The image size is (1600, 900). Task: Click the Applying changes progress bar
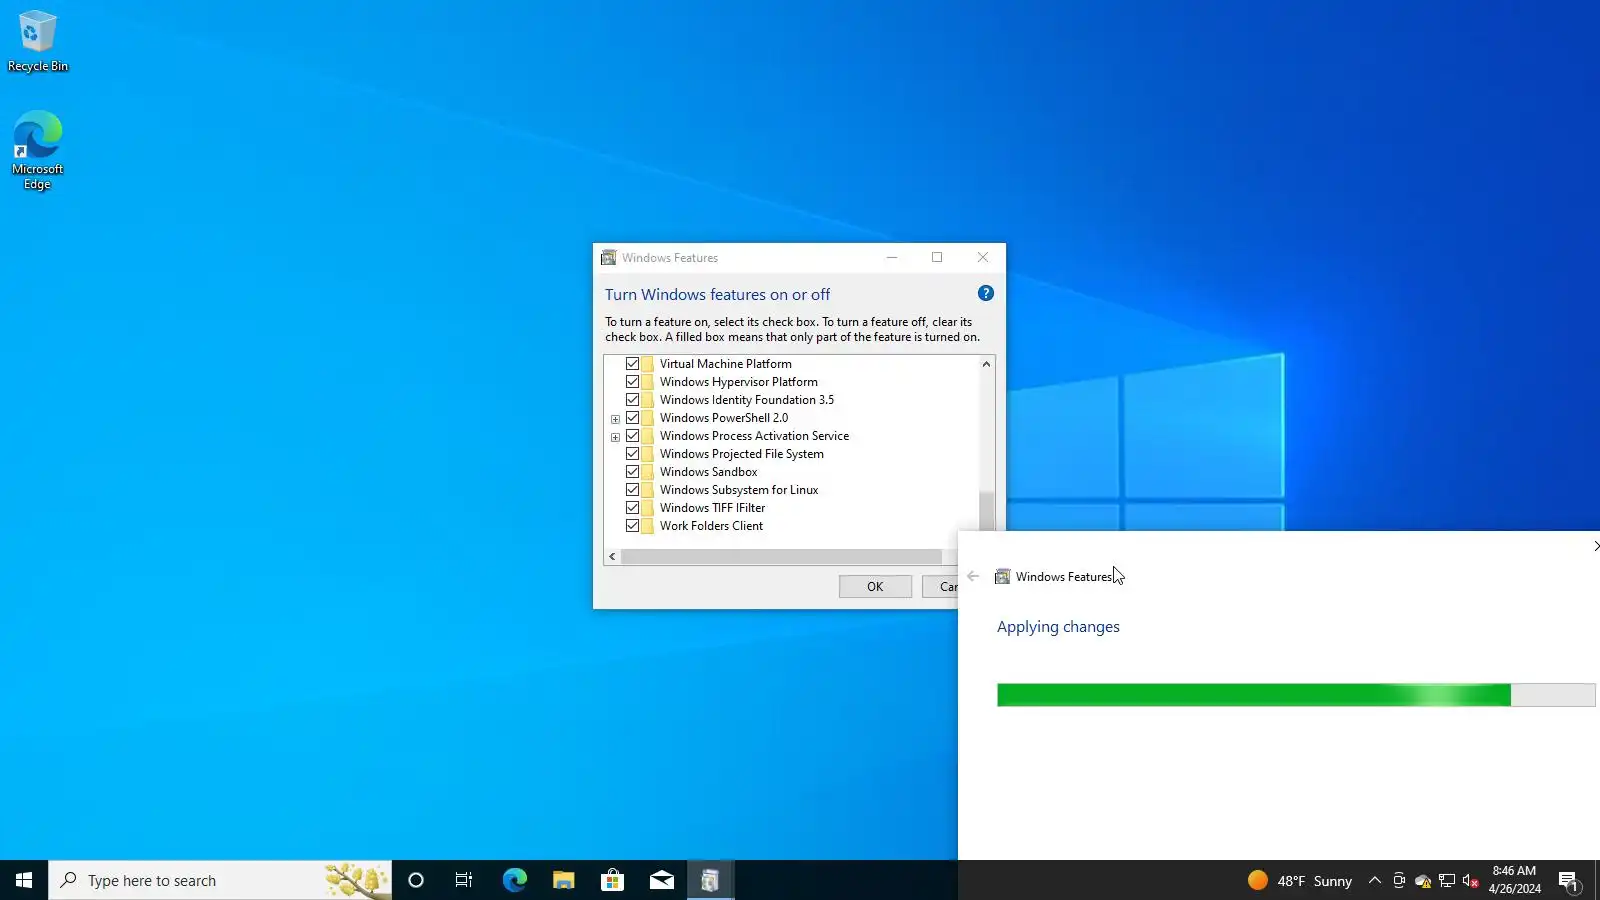click(x=1296, y=695)
